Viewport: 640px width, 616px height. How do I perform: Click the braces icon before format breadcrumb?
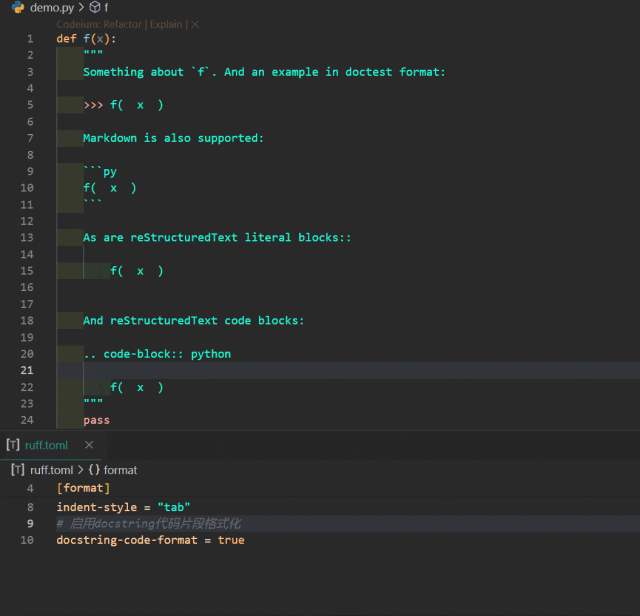click(x=94, y=470)
